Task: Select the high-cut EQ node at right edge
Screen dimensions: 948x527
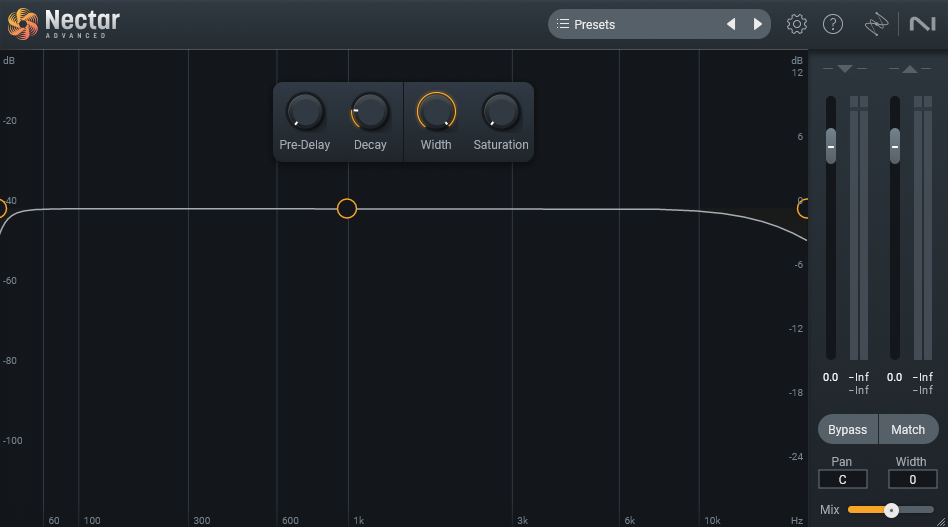Action: pos(803,209)
